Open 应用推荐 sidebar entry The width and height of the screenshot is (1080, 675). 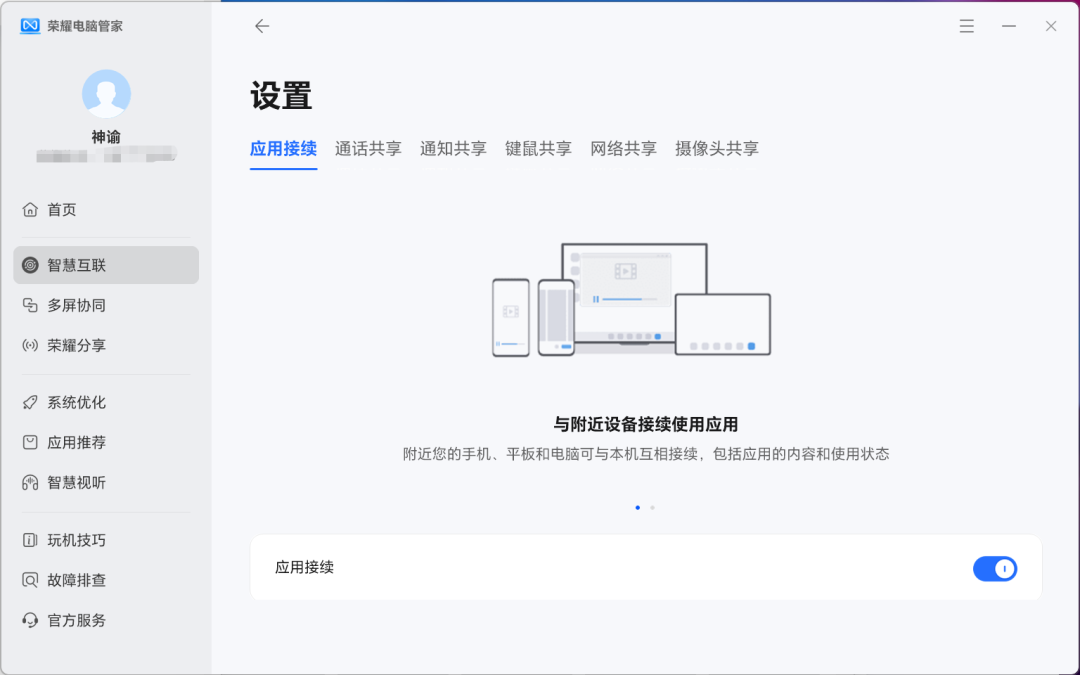coord(106,442)
